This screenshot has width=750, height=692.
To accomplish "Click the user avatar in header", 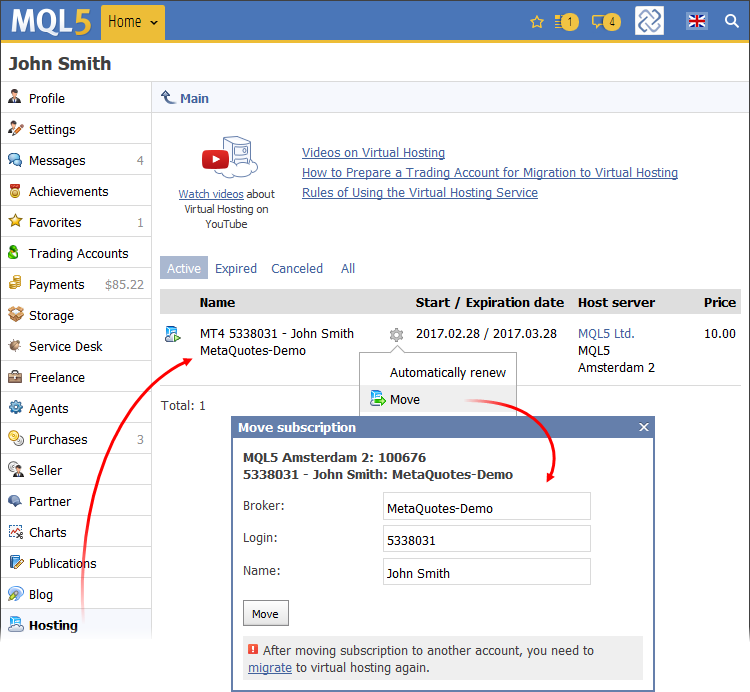I will [649, 21].
